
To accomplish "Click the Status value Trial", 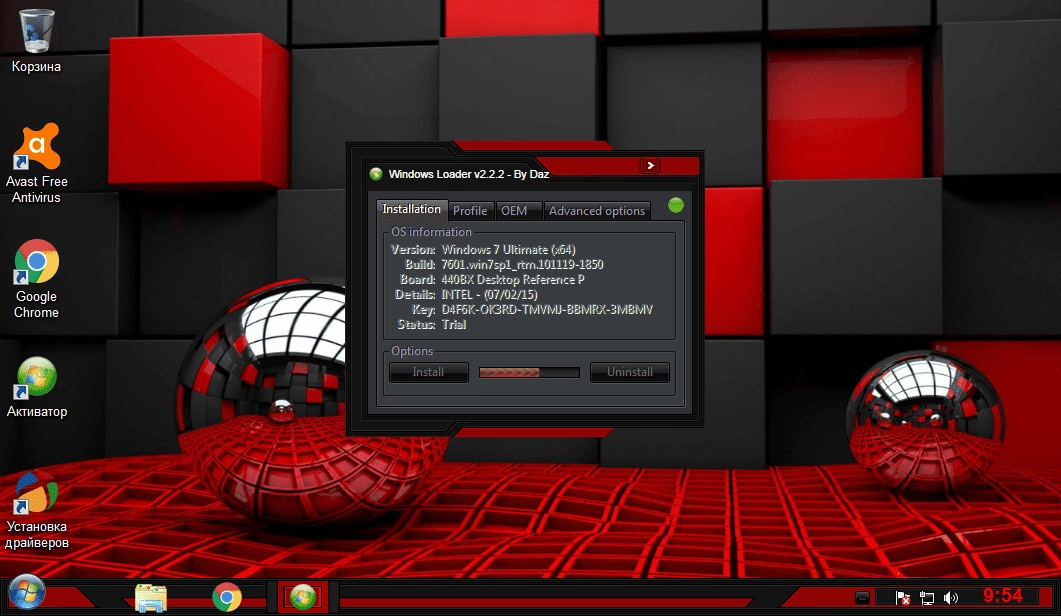I will coord(454,324).
